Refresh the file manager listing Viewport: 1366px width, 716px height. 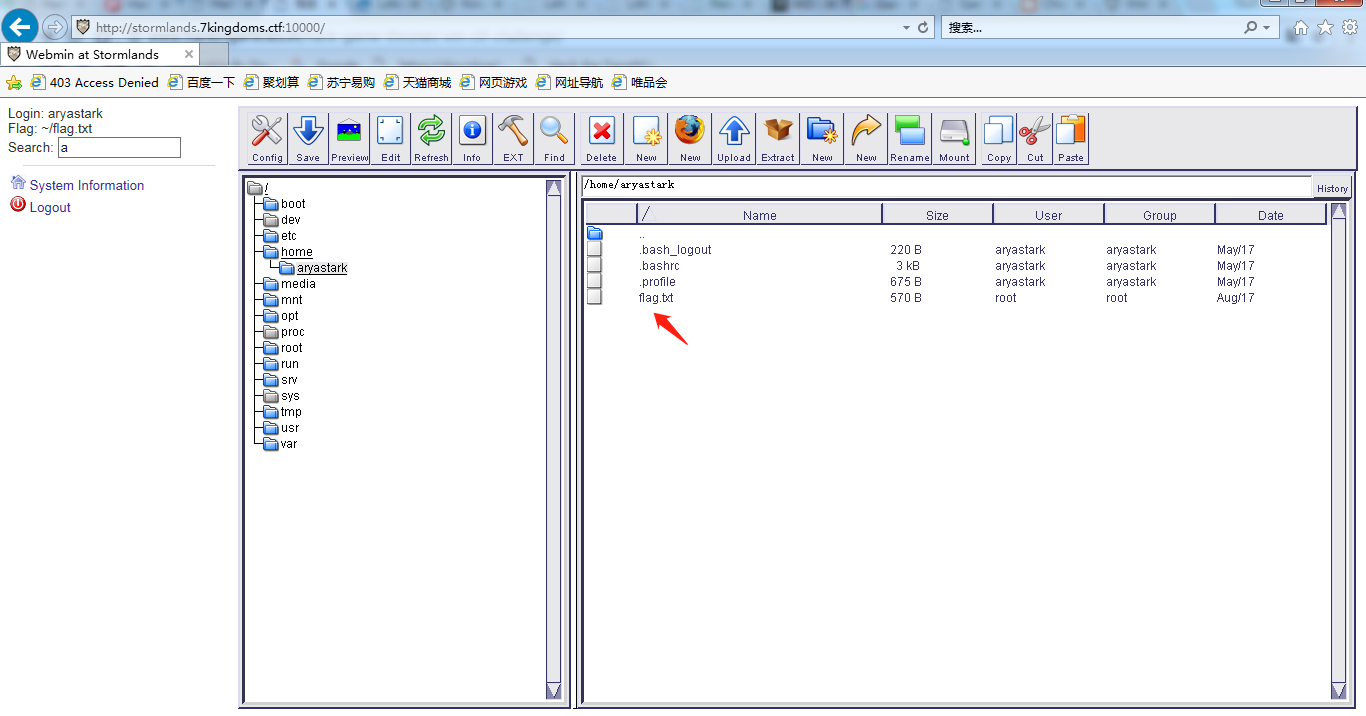point(431,138)
